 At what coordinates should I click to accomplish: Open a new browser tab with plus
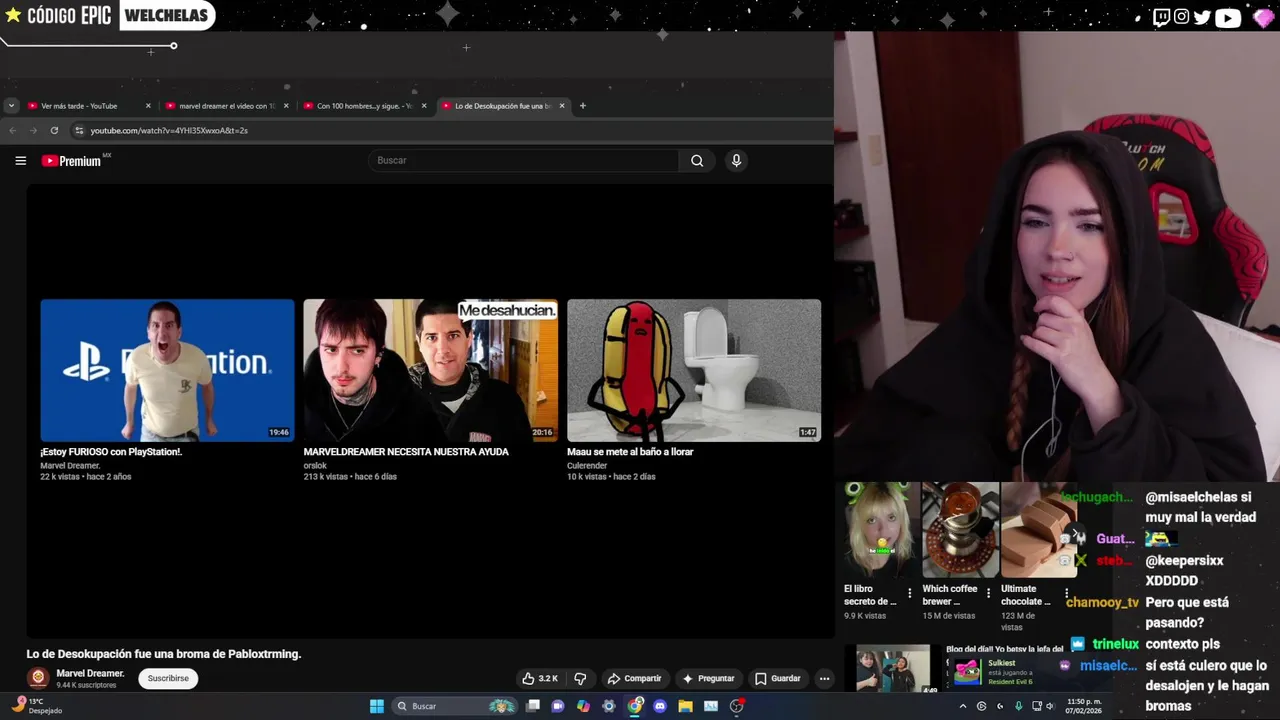tap(583, 105)
